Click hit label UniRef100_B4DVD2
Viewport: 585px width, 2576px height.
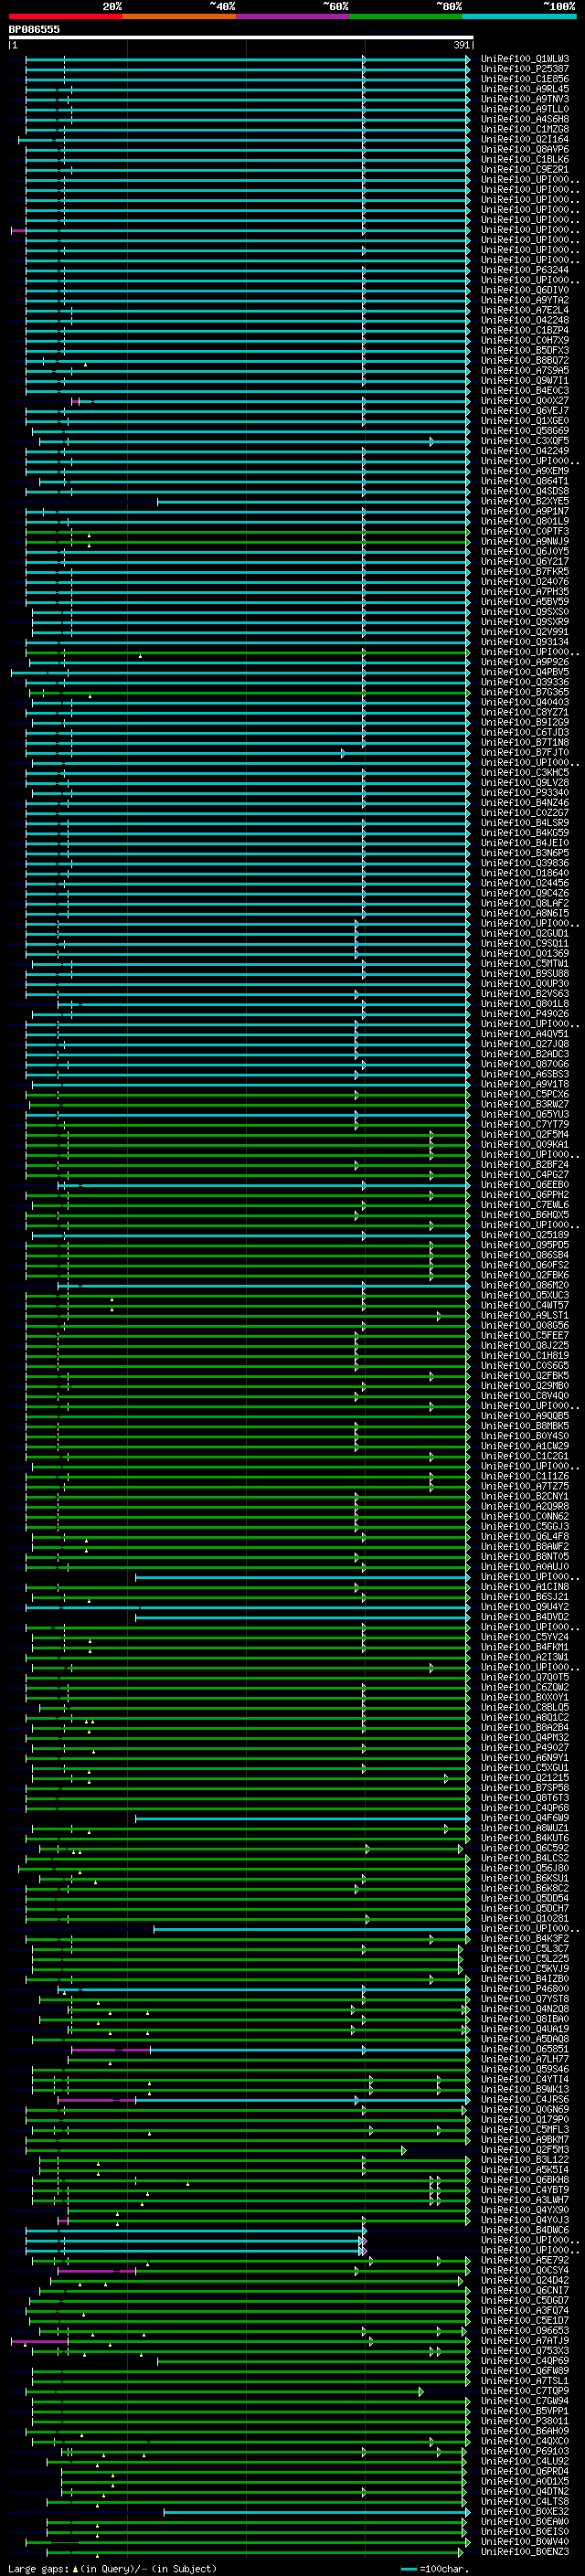click(524, 1617)
